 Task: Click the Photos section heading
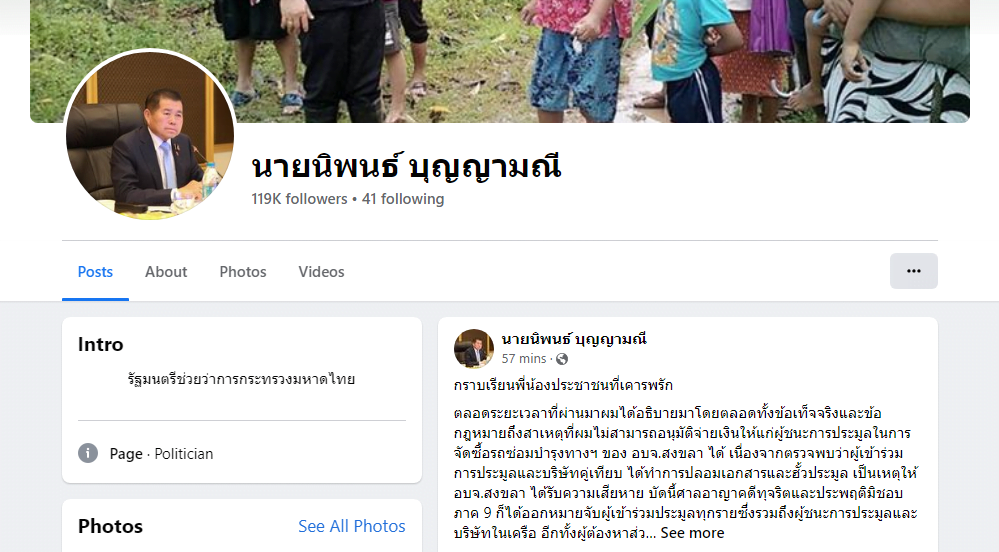pyautogui.click(x=110, y=526)
